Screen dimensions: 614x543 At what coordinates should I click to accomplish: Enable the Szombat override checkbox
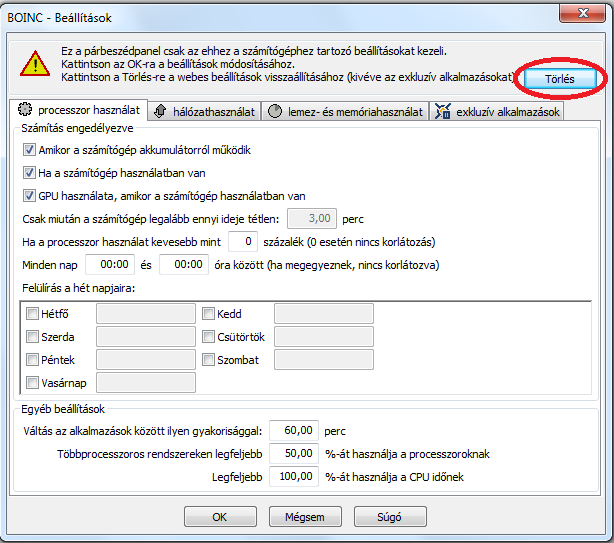(208, 359)
